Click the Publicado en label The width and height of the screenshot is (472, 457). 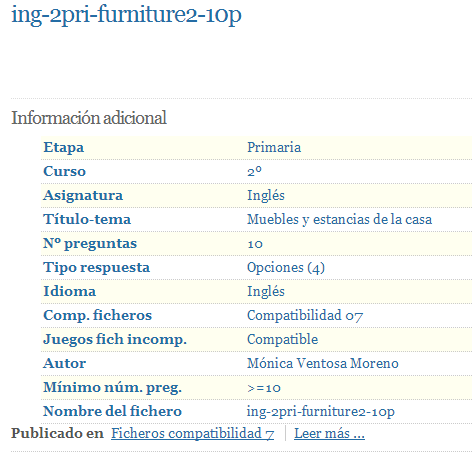pos(57,433)
